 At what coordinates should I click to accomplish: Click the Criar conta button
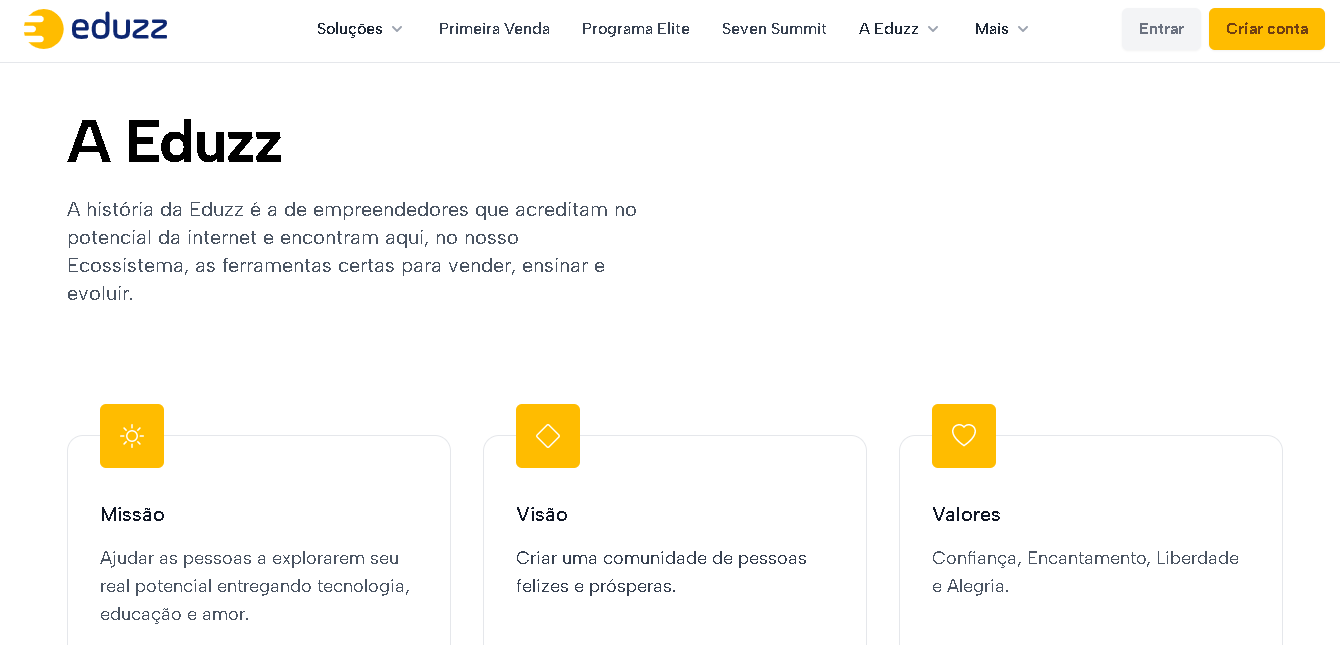coord(1266,29)
